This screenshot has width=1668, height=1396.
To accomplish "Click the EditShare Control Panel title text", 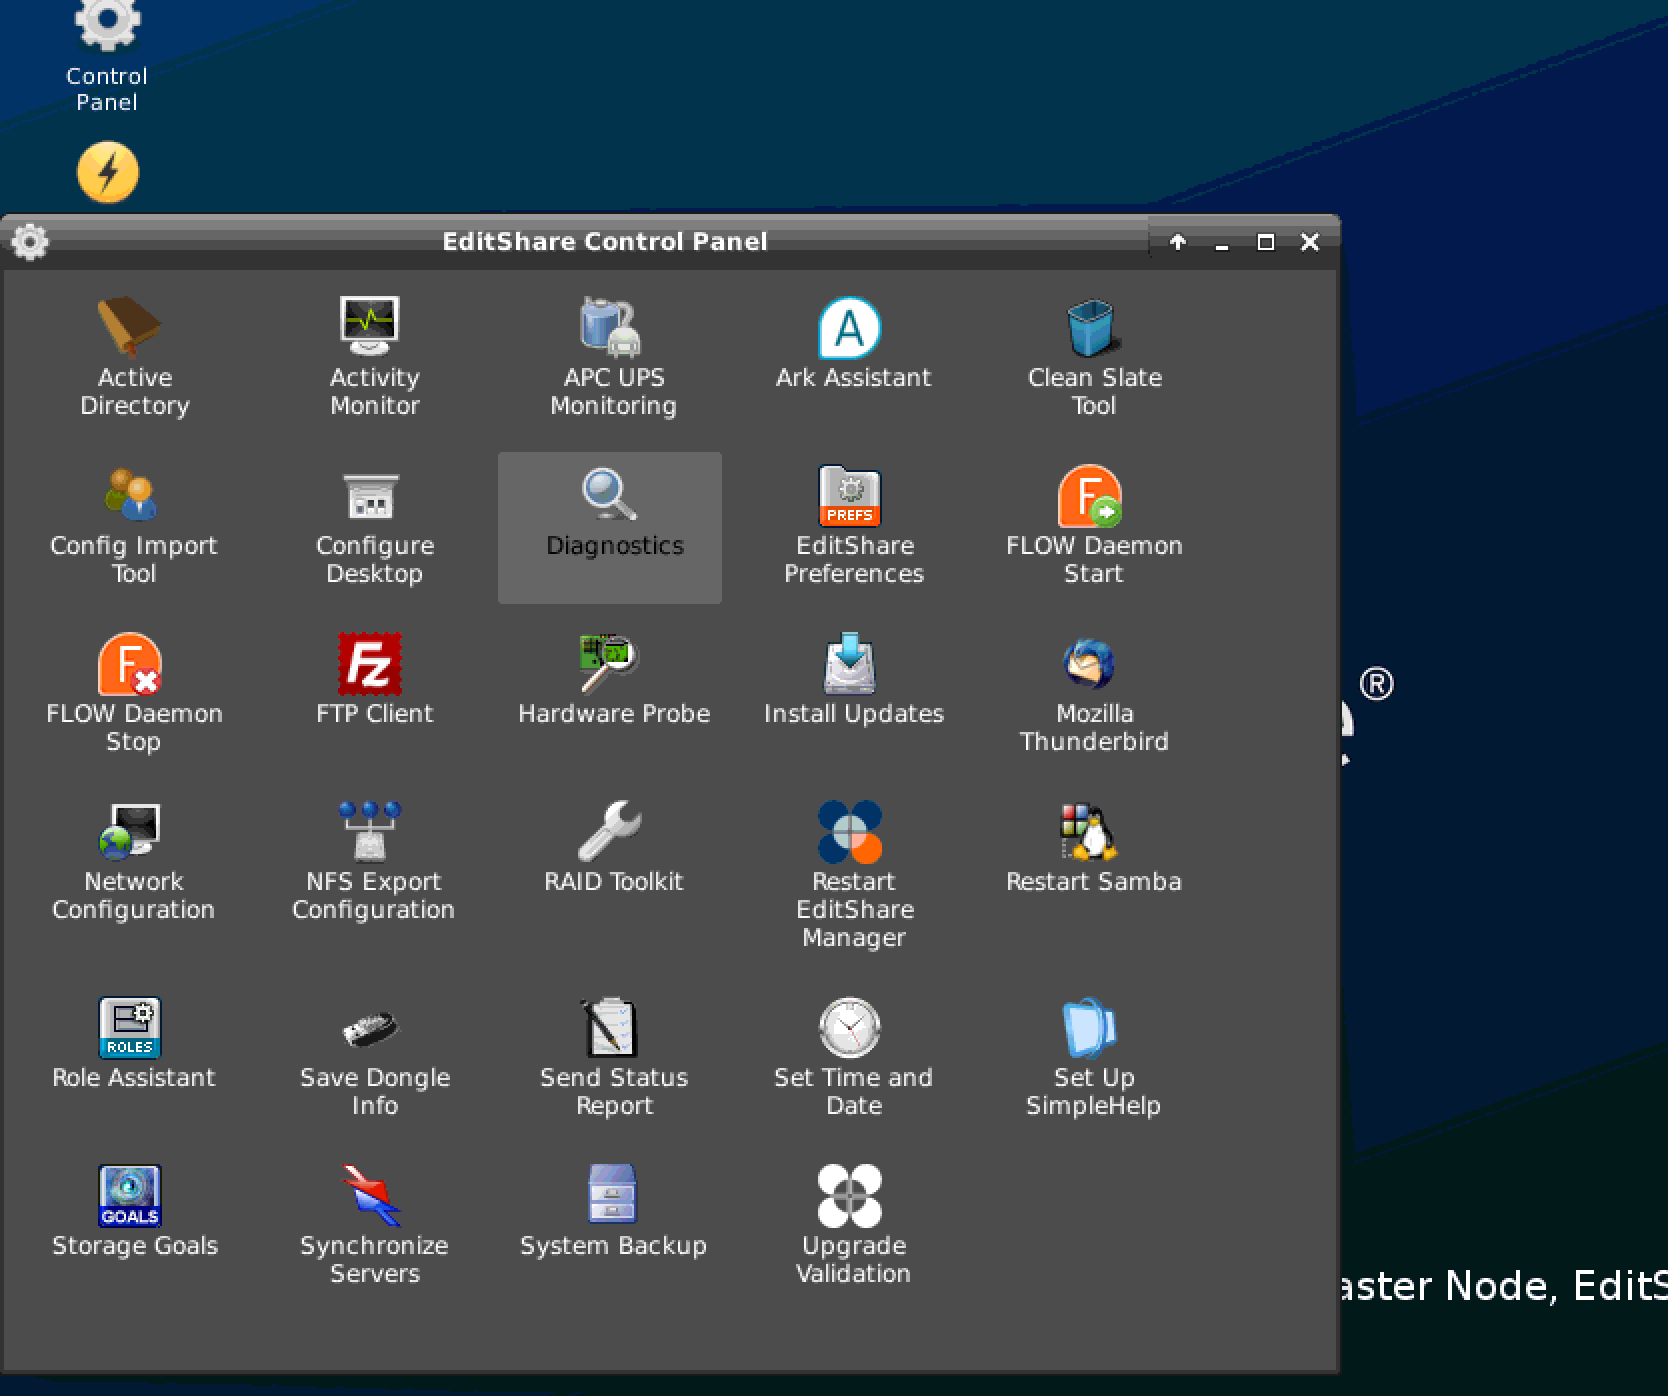I will pyautogui.click(x=605, y=241).
